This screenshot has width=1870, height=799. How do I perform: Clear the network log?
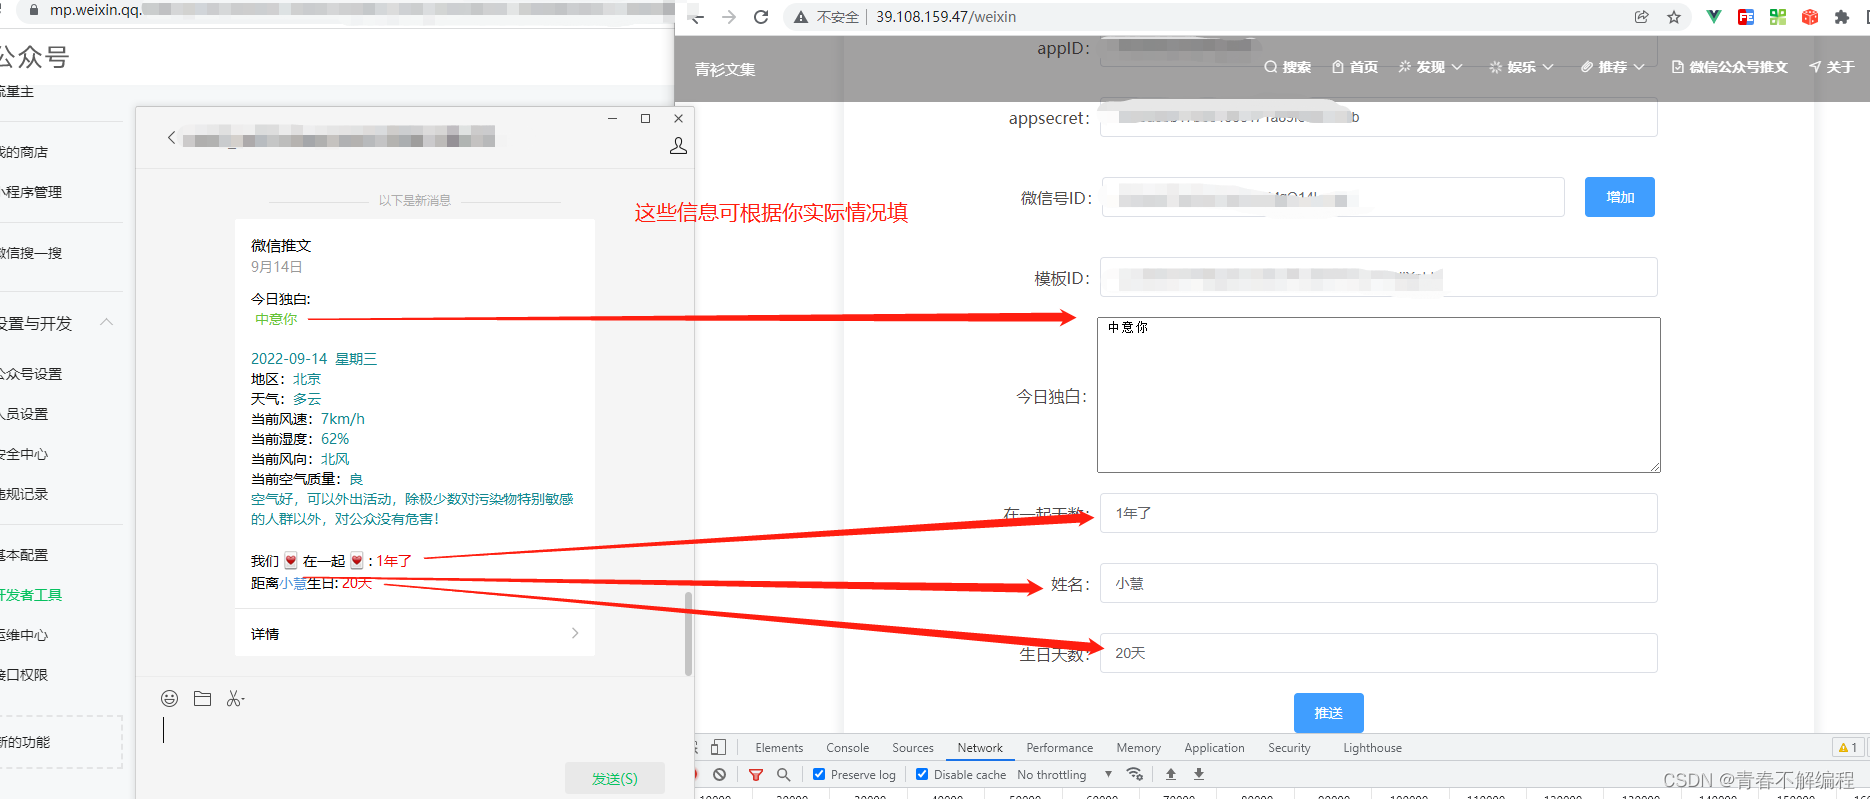(720, 774)
